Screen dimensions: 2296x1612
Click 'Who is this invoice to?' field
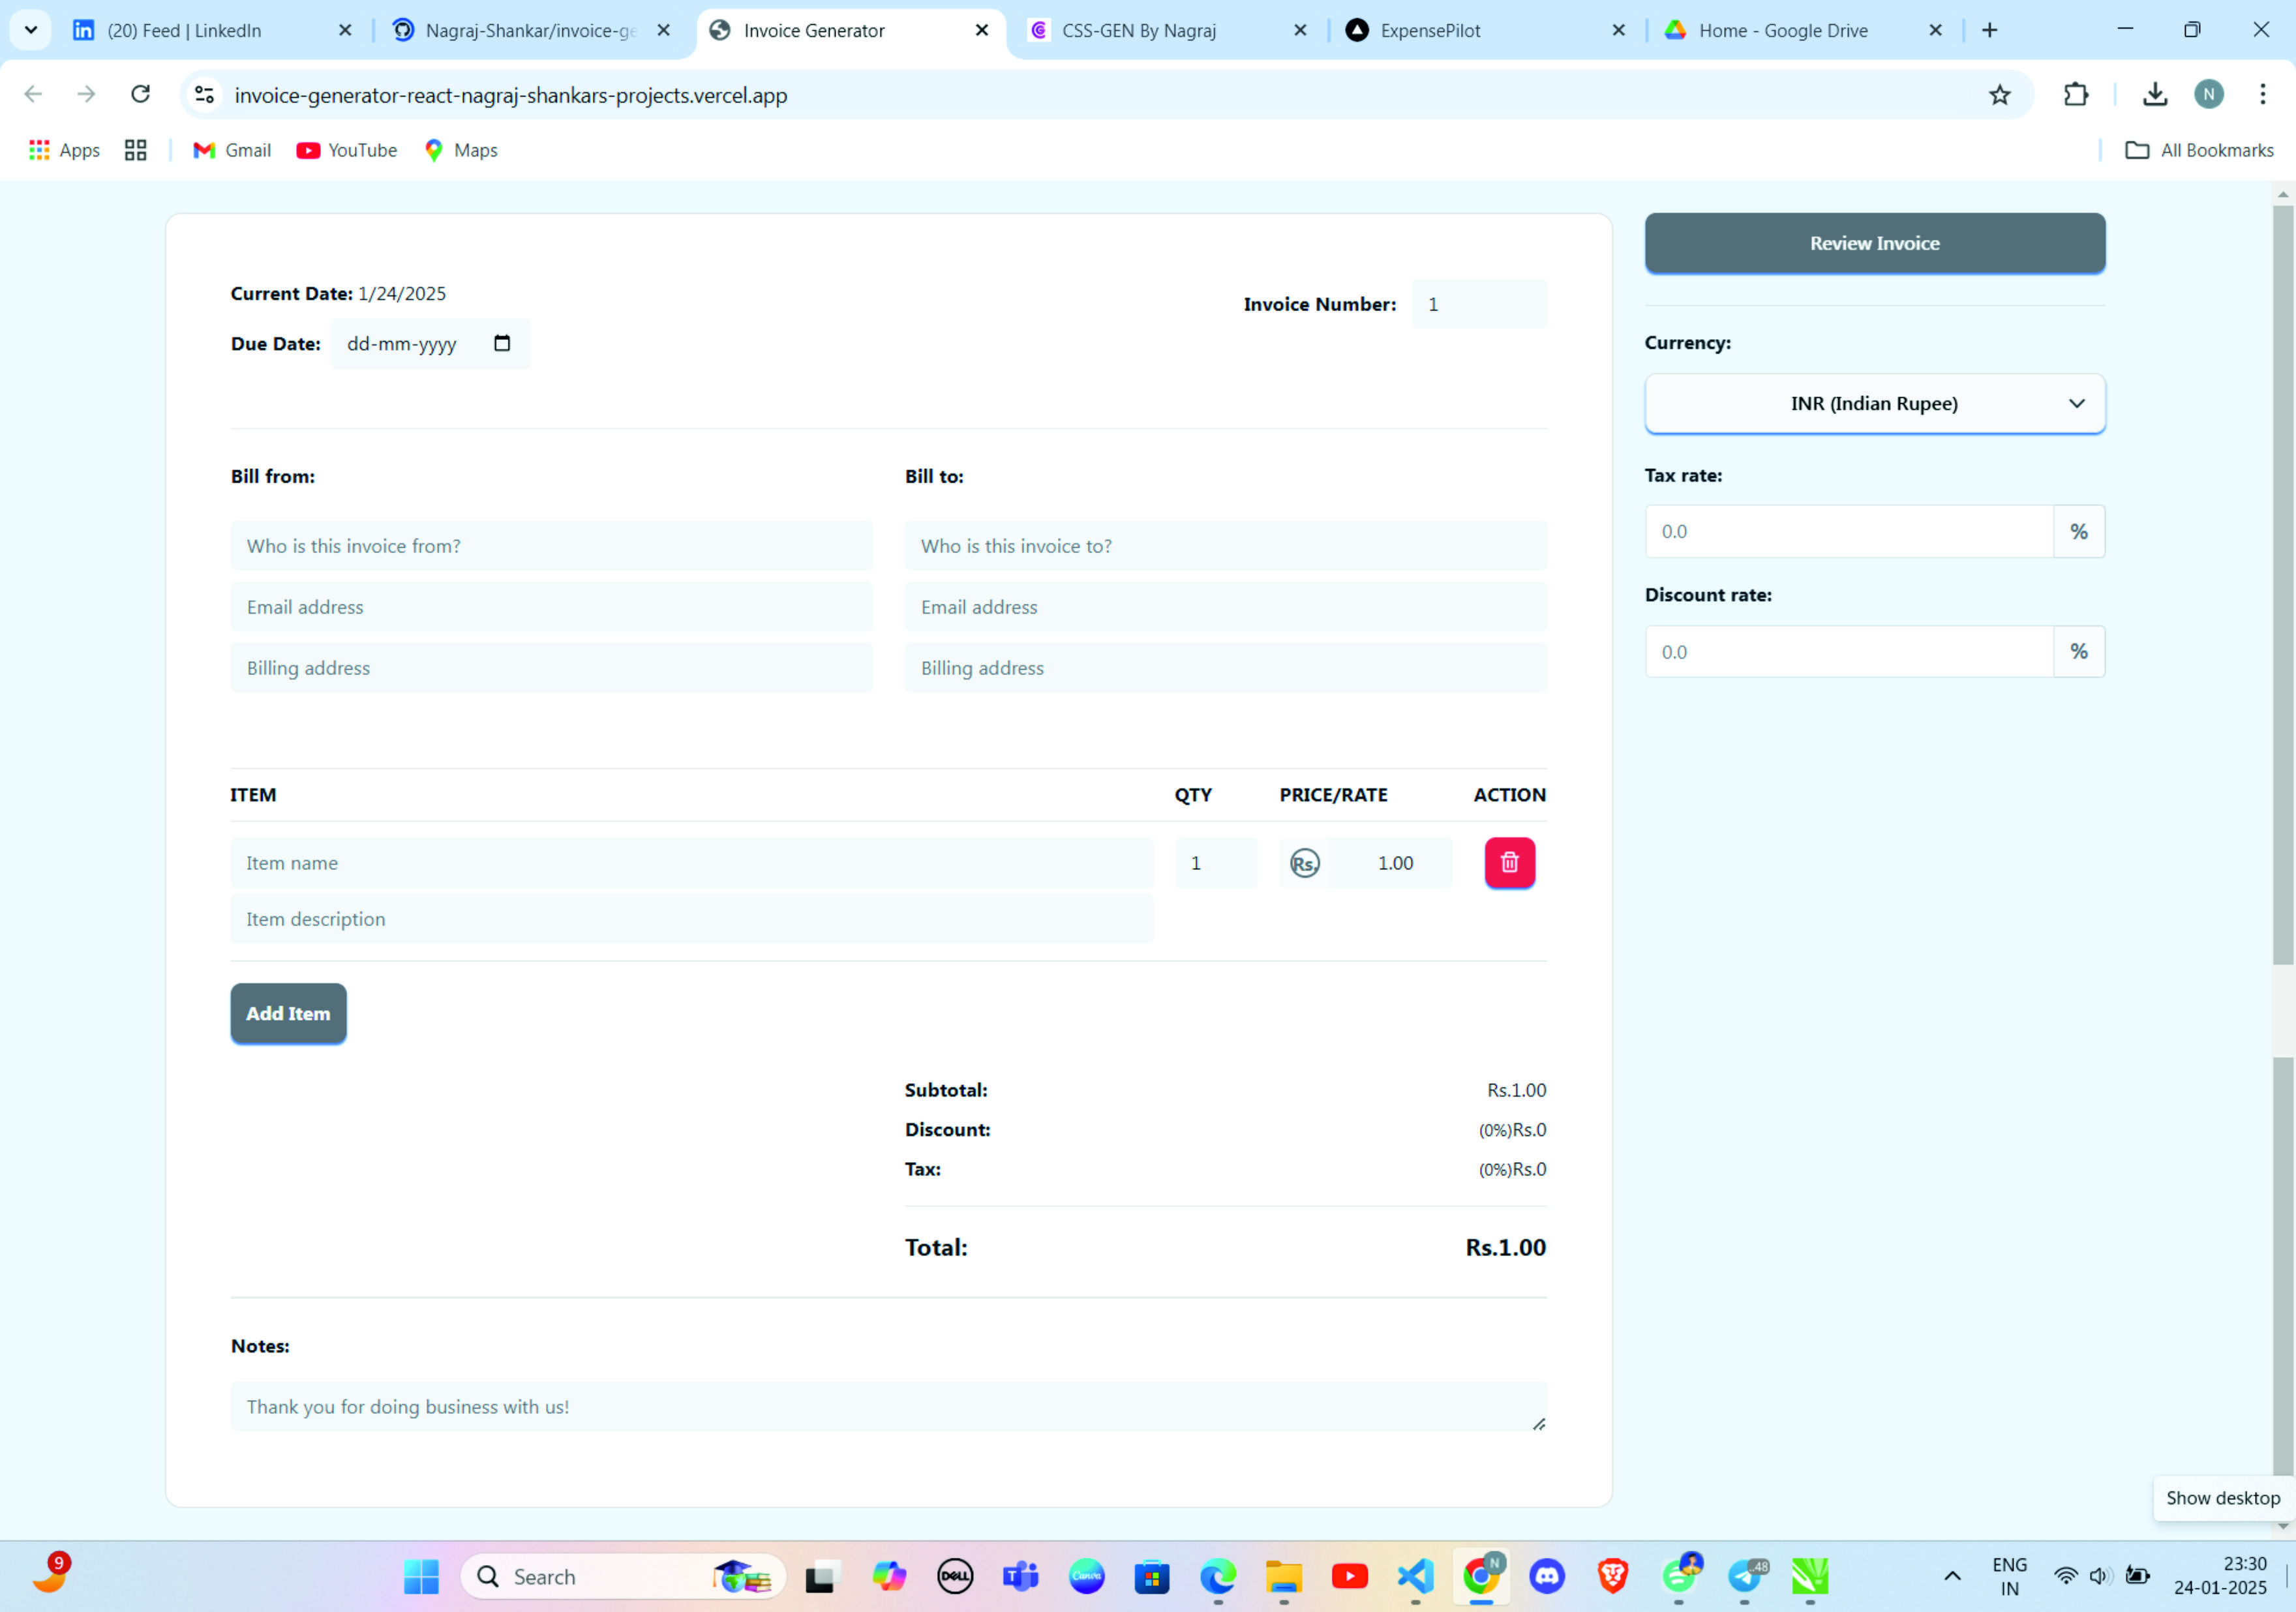pyautogui.click(x=1225, y=546)
